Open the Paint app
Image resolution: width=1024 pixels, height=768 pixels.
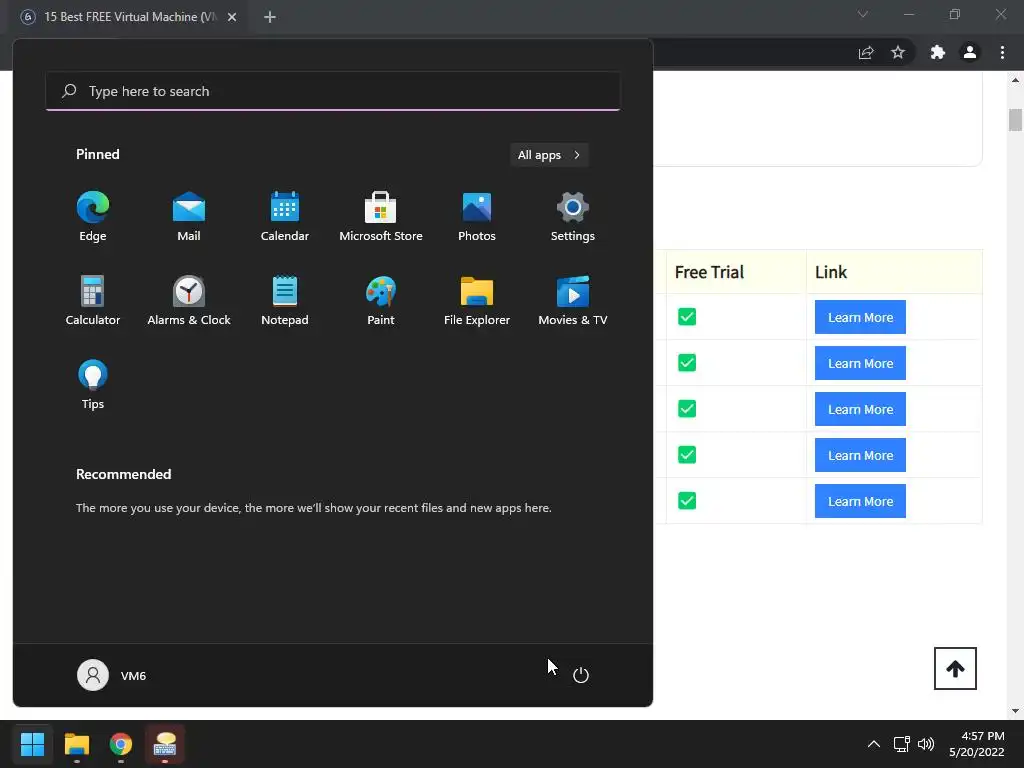point(381,301)
